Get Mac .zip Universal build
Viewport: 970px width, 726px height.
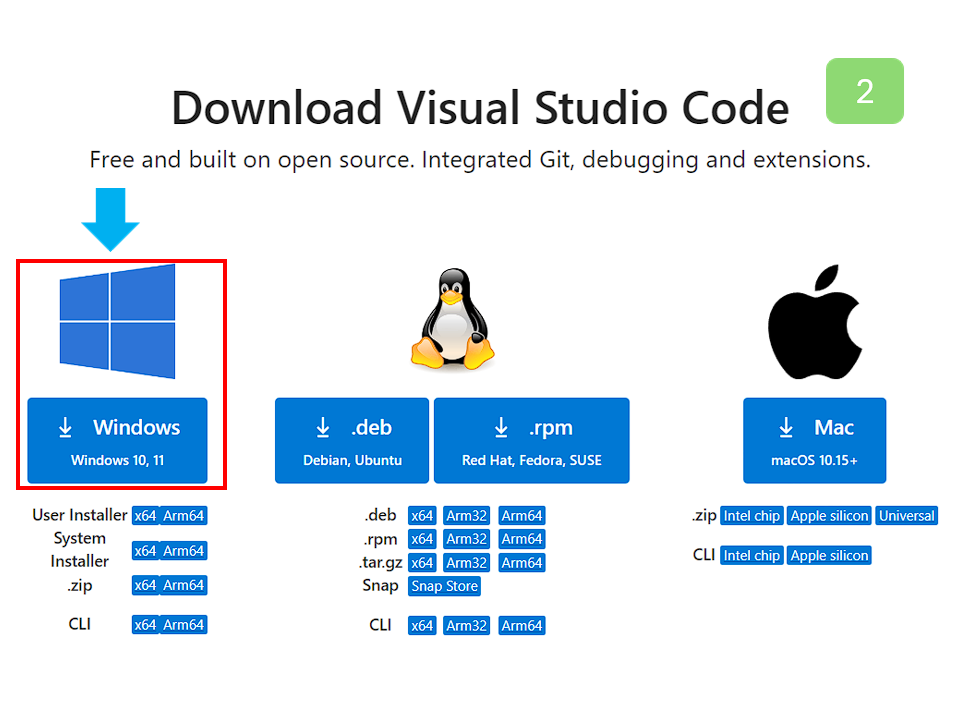tap(907, 516)
